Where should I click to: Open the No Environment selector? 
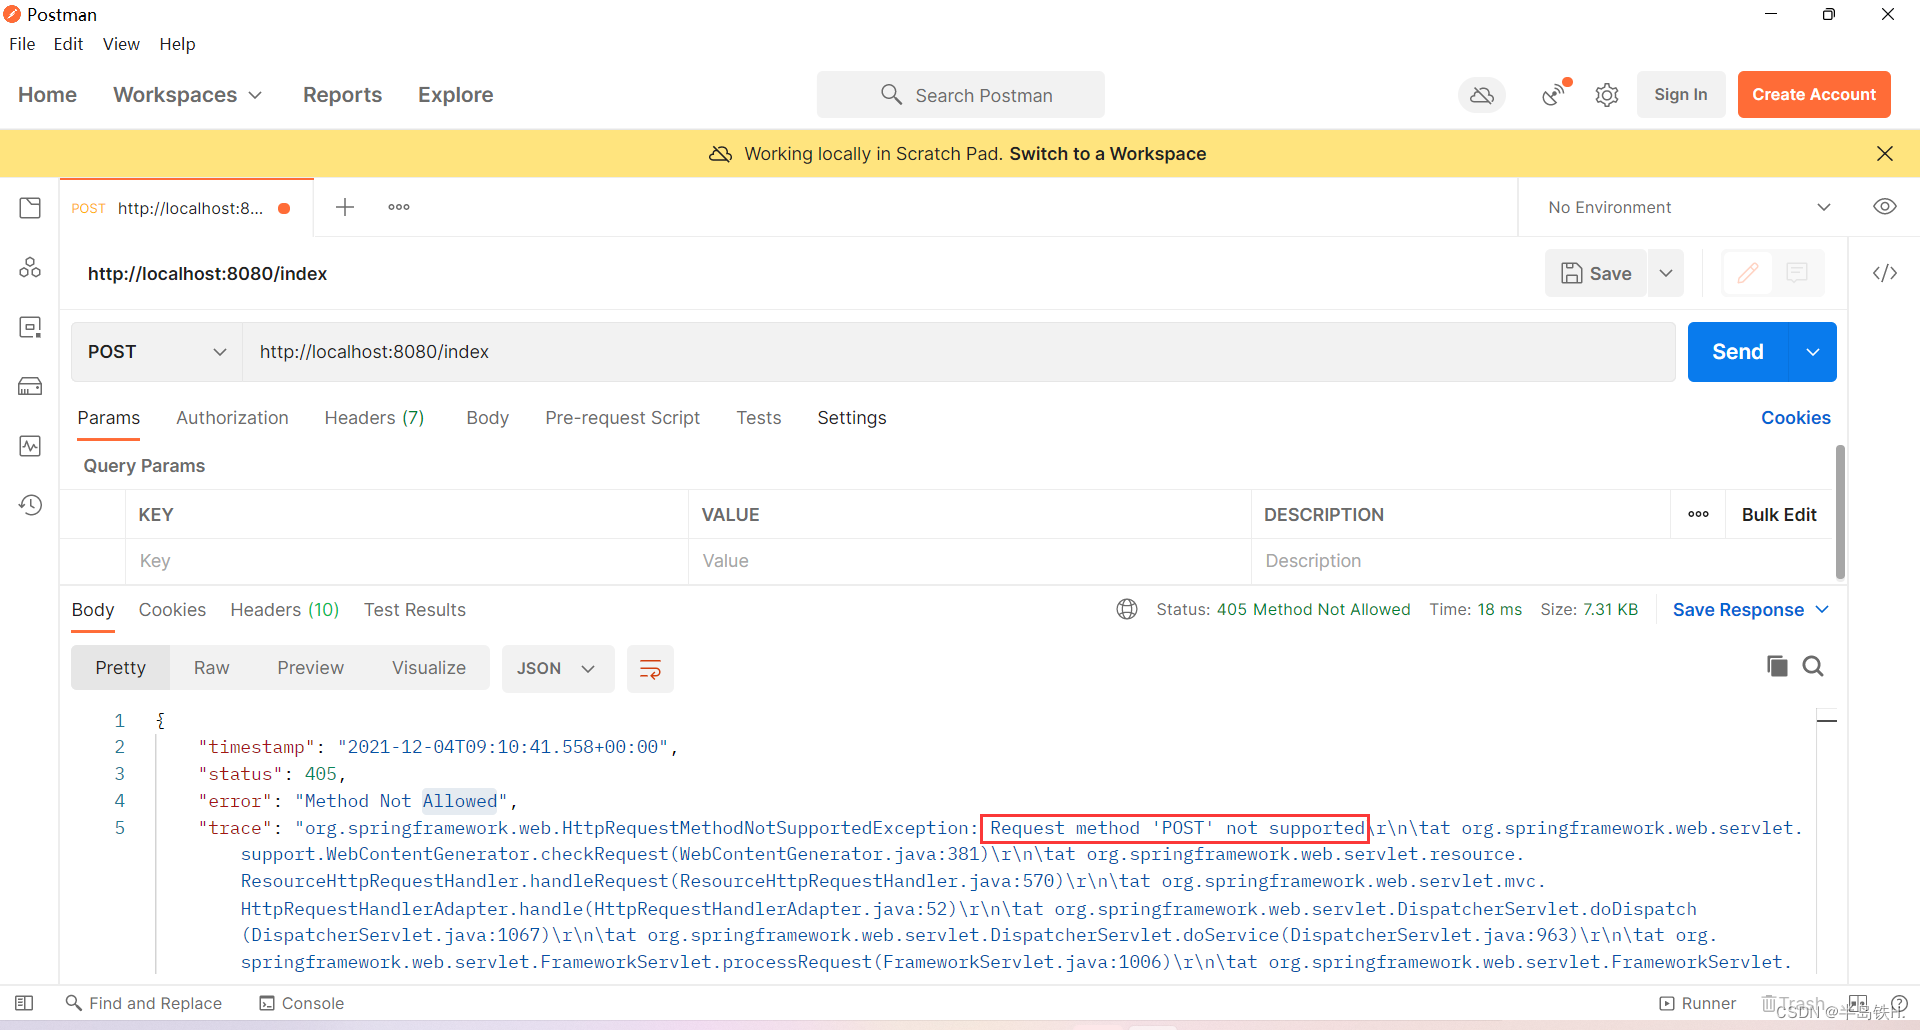pos(1688,207)
